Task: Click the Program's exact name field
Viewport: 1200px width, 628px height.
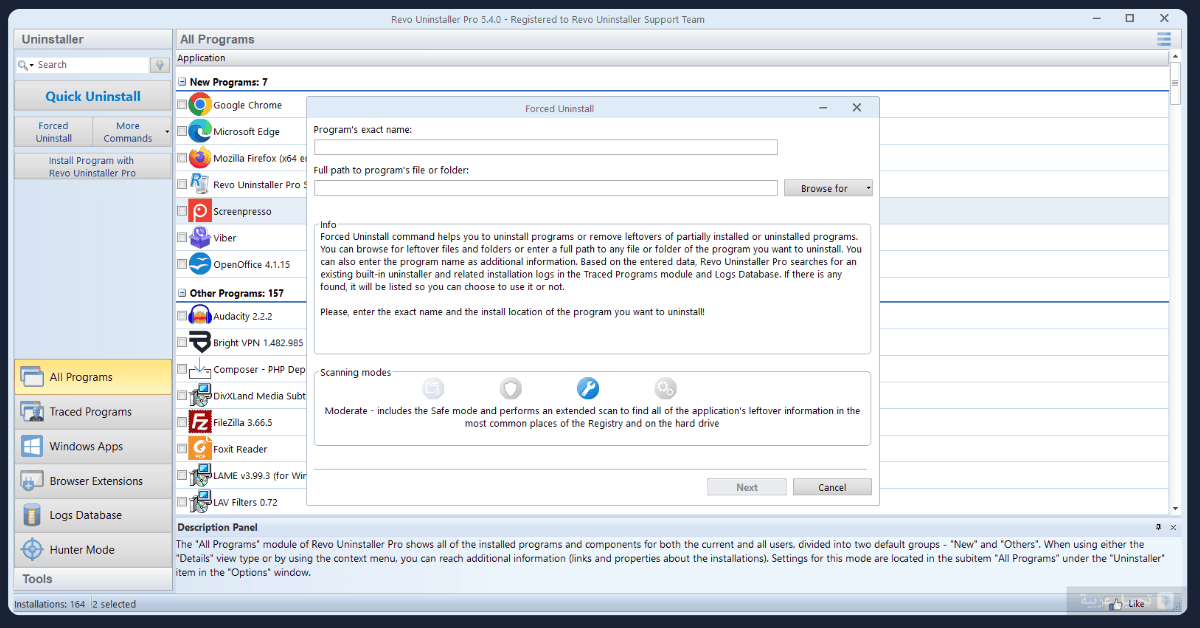Action: [x=545, y=147]
